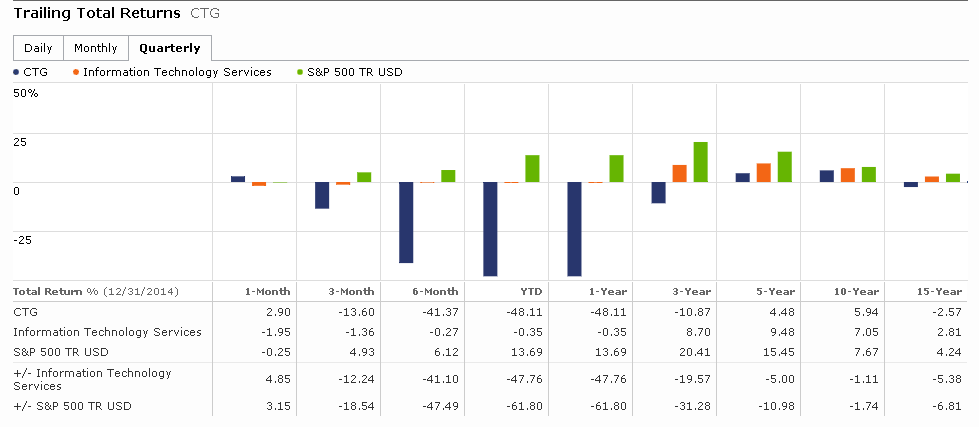Click the CTG 6-Month navy bar

pos(406,222)
